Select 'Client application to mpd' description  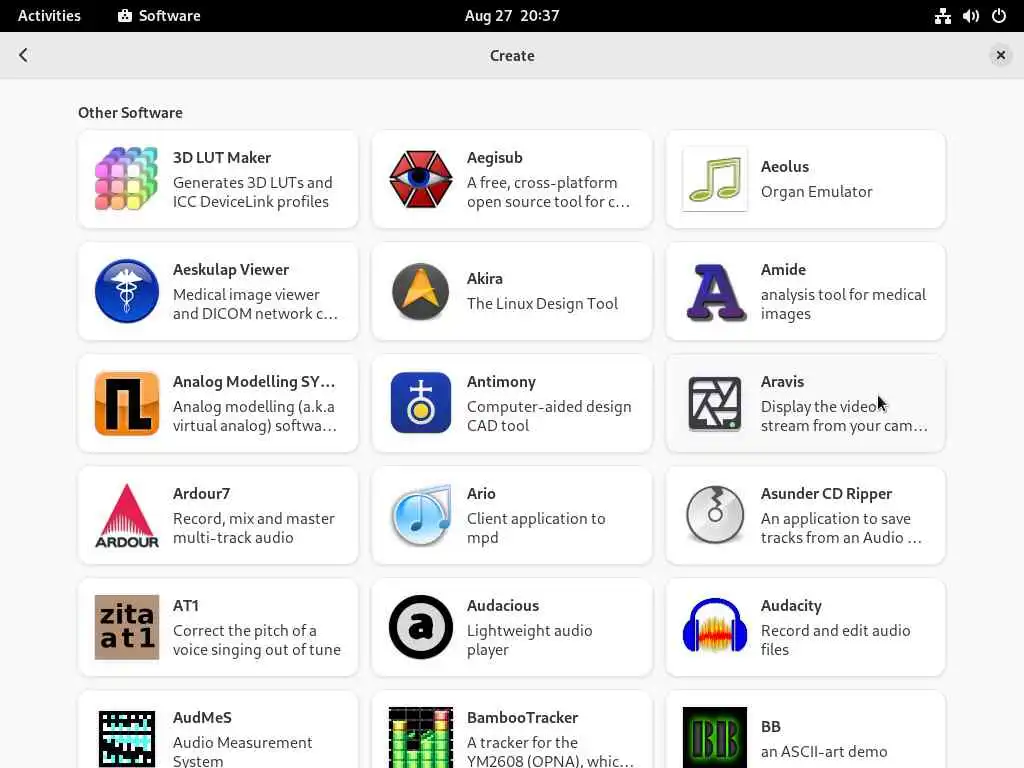click(536, 528)
